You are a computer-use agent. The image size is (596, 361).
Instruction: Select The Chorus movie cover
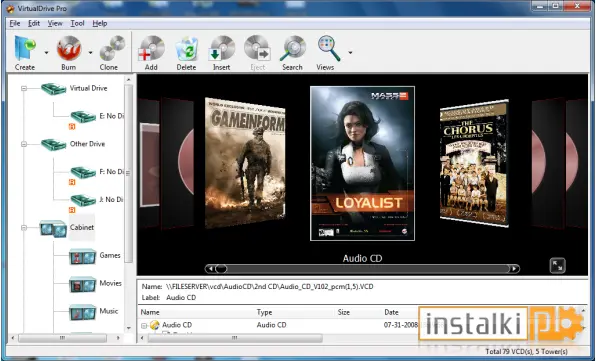click(x=474, y=163)
